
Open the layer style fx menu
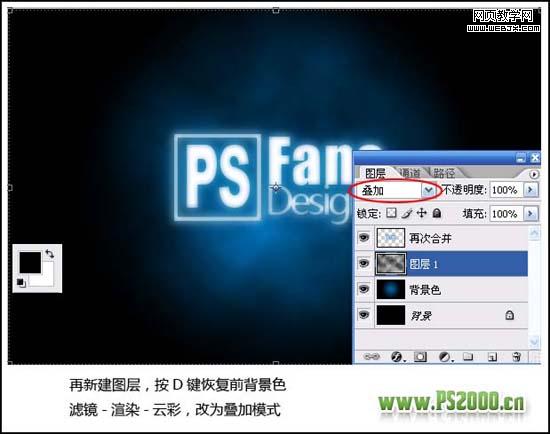tap(397, 357)
